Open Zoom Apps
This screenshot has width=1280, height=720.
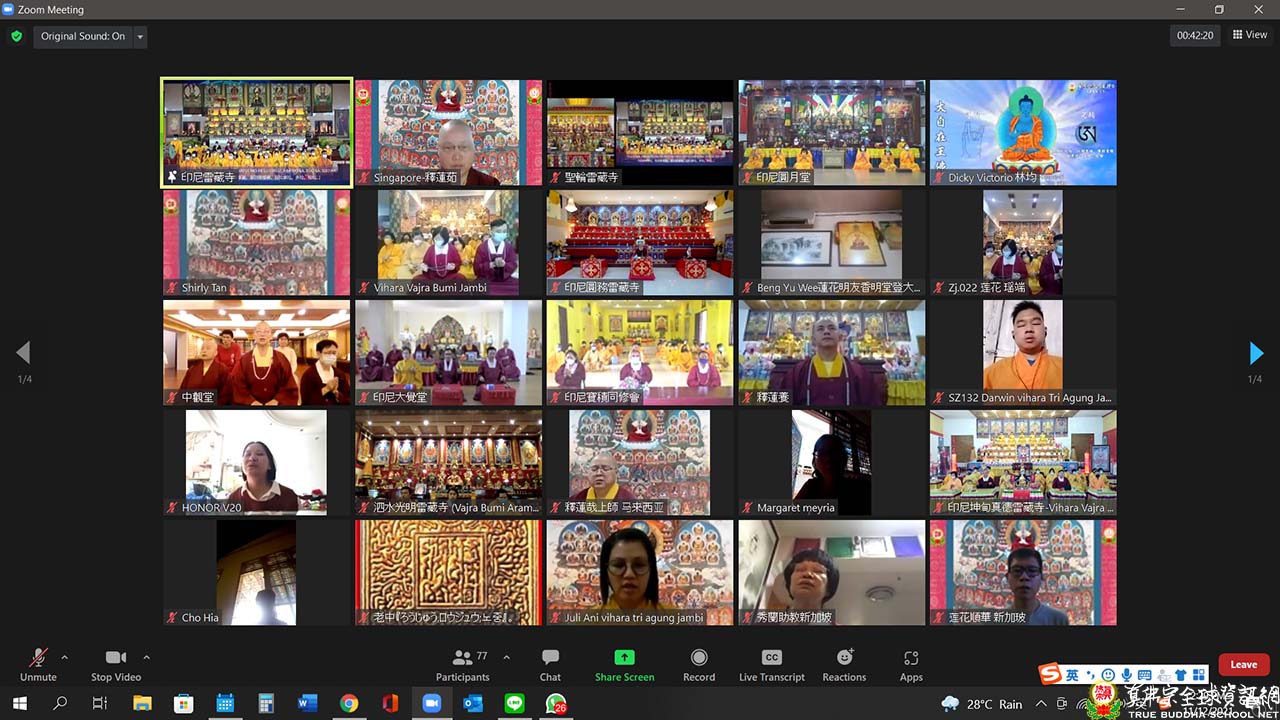pyautogui.click(x=910, y=664)
